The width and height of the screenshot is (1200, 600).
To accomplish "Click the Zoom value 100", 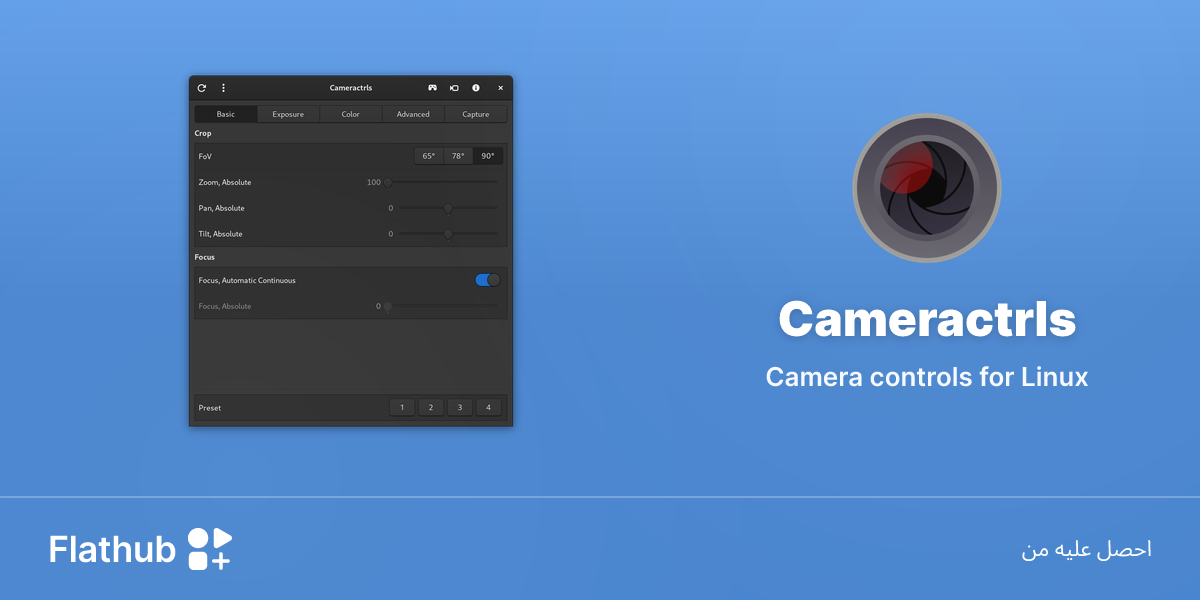I will [374, 182].
